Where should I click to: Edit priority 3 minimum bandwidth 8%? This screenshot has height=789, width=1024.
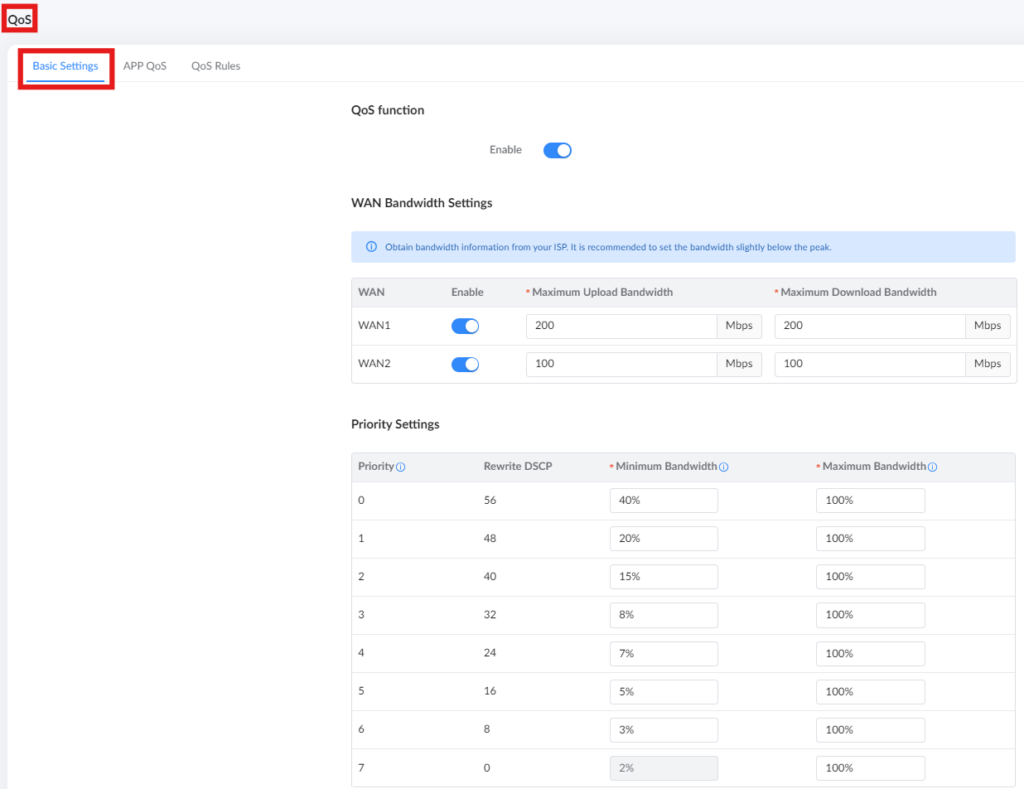[x=664, y=615]
